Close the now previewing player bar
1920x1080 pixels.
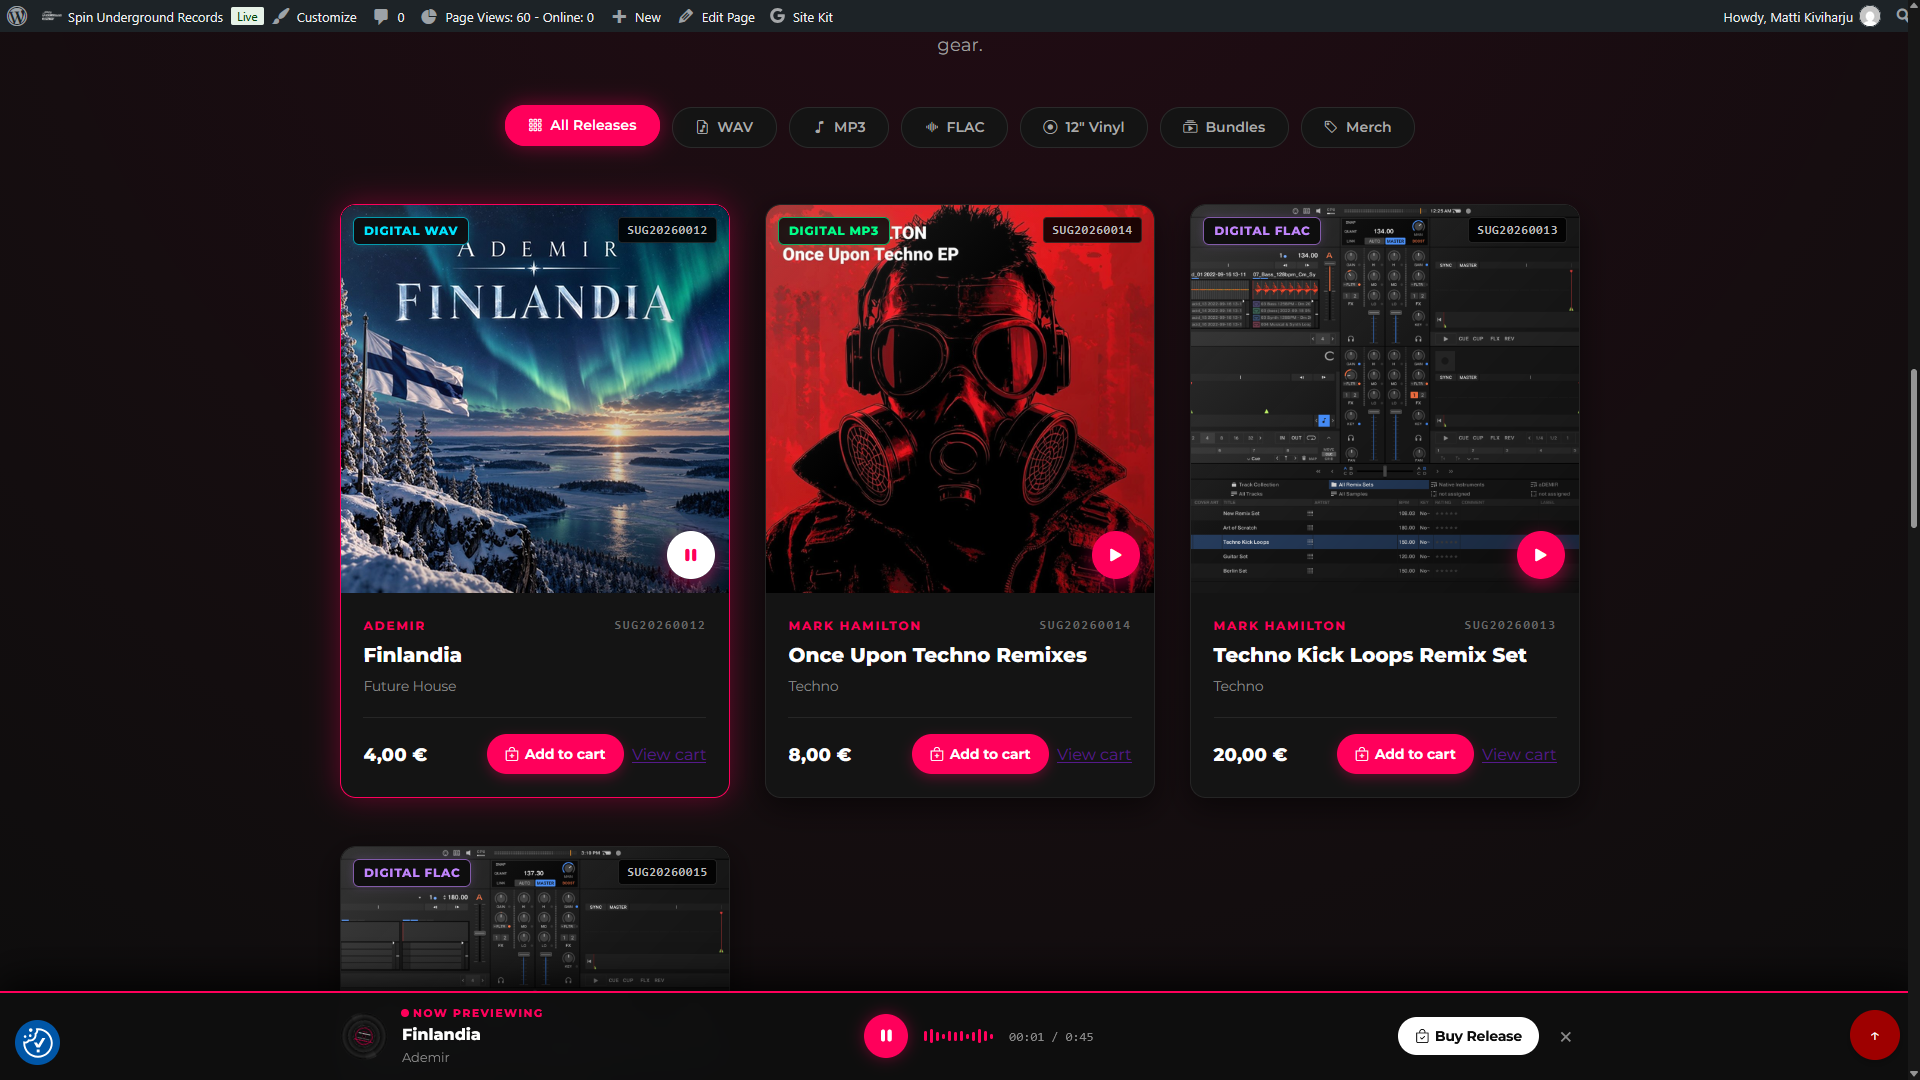point(1566,1037)
